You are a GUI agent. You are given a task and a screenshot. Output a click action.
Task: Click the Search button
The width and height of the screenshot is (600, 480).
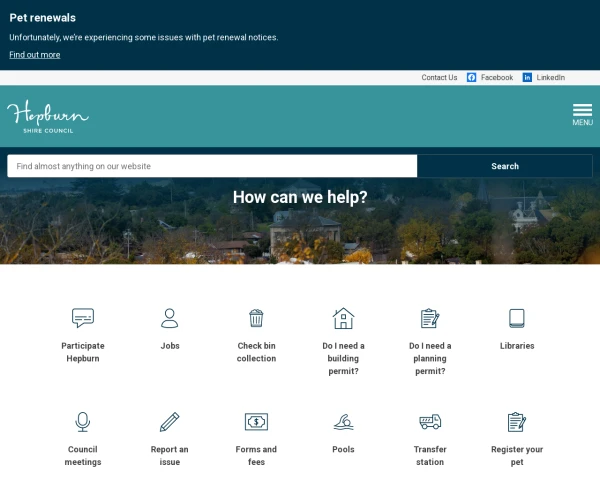coord(505,166)
